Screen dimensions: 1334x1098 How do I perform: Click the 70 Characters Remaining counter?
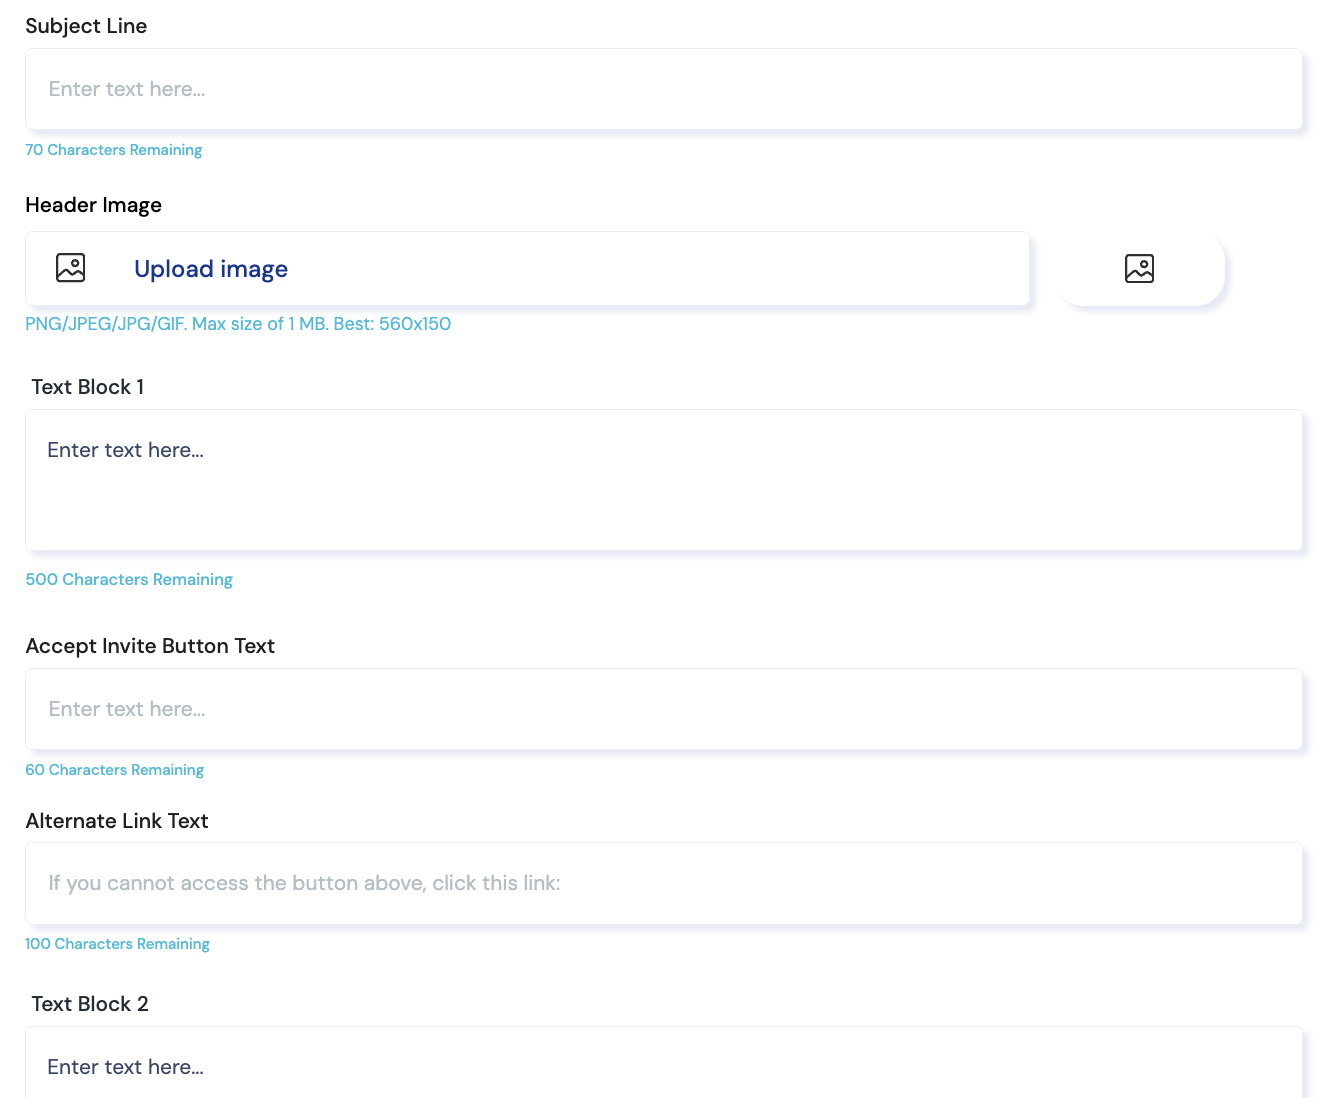click(113, 150)
